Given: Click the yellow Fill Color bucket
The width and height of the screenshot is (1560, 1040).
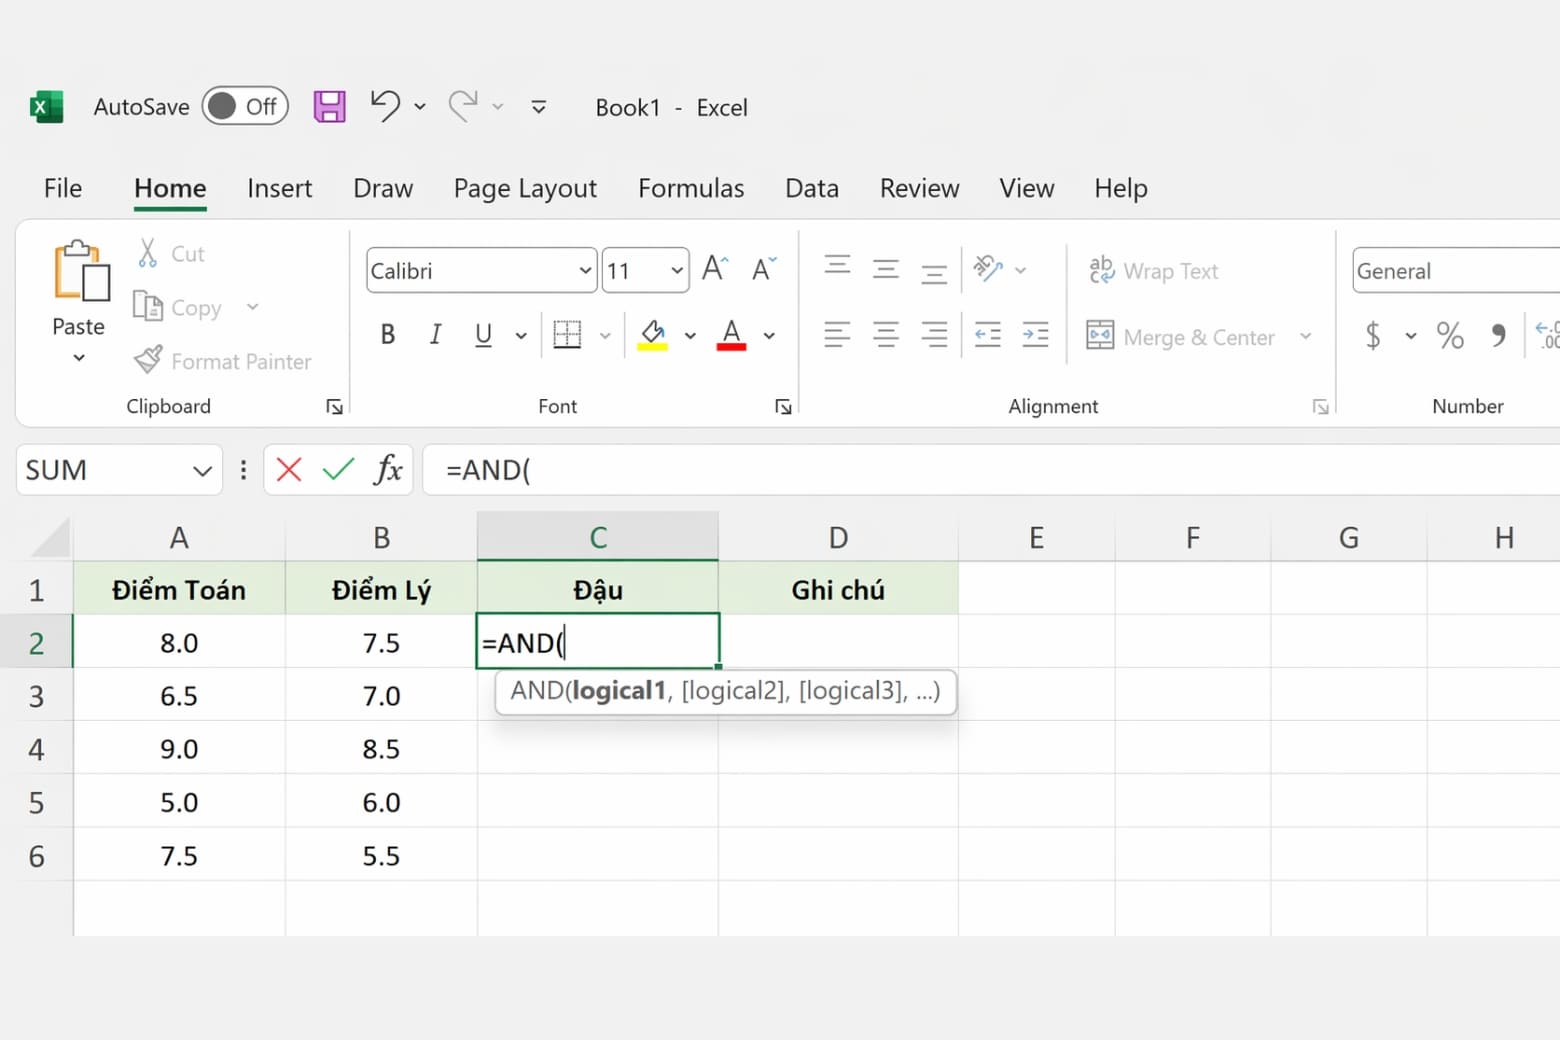Looking at the screenshot, I should click(653, 335).
